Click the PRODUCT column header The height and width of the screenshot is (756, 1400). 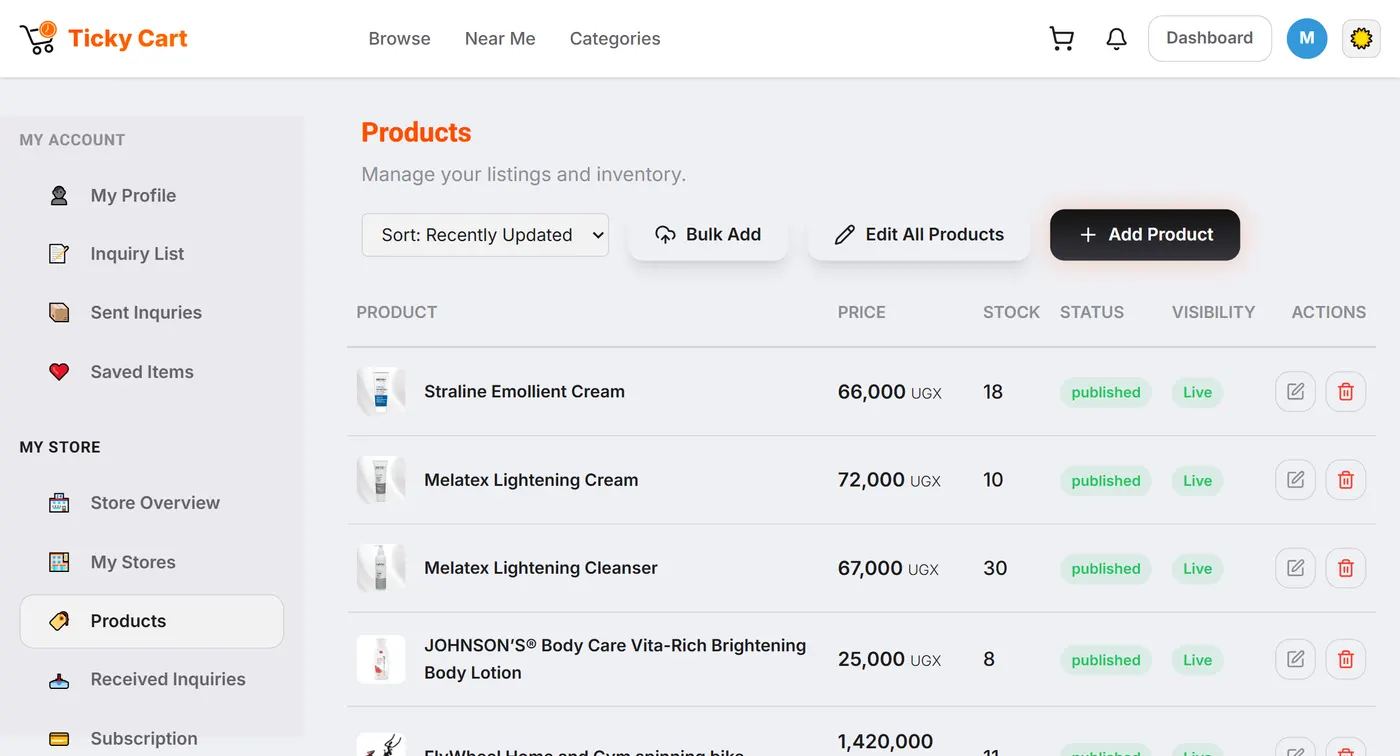pos(397,312)
